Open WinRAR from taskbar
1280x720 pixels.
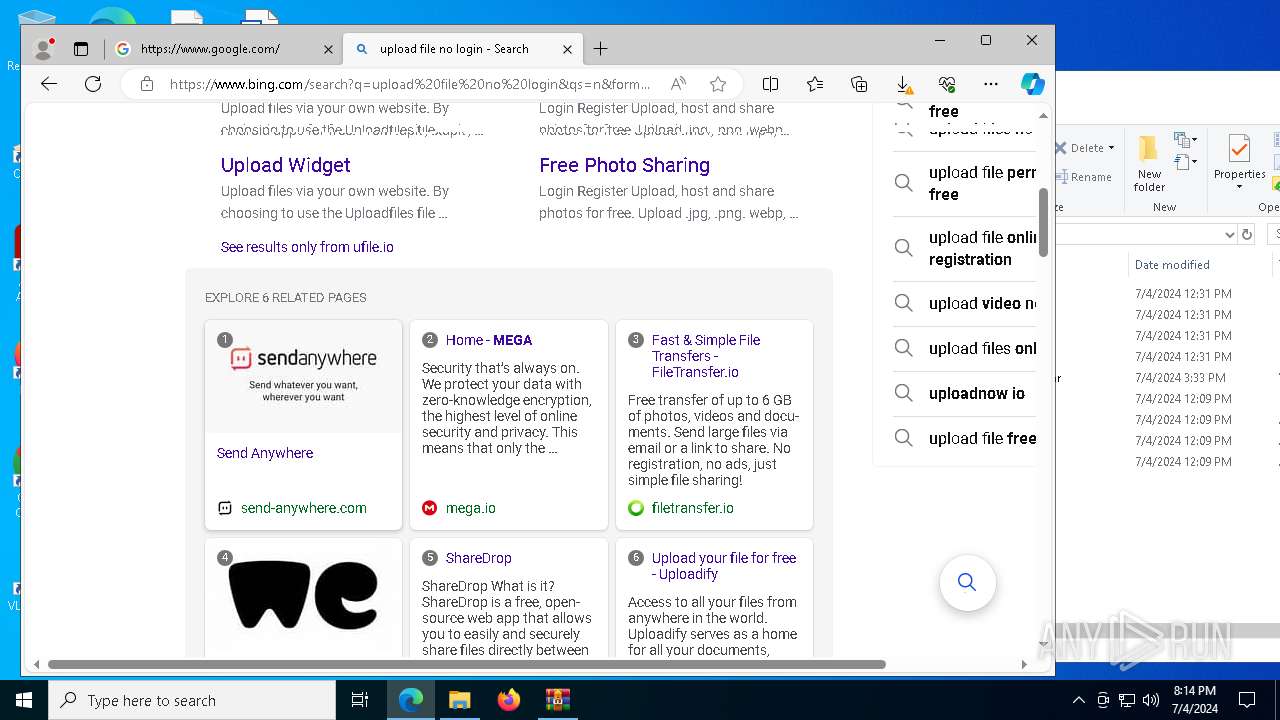point(558,700)
